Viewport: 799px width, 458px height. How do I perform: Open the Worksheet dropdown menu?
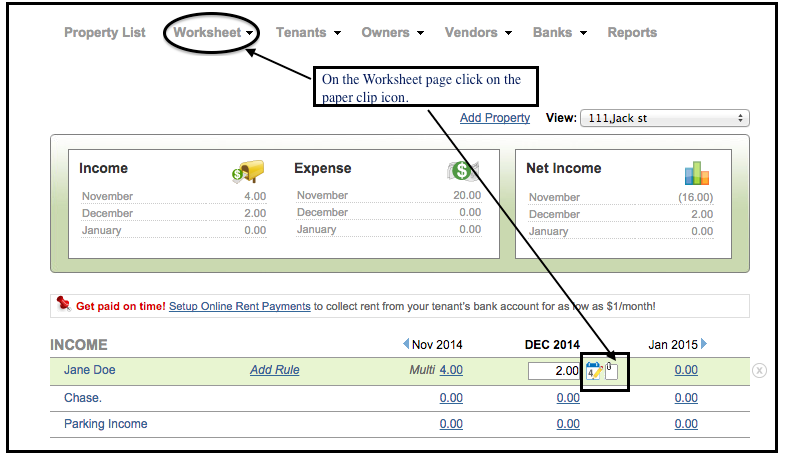click(x=213, y=33)
